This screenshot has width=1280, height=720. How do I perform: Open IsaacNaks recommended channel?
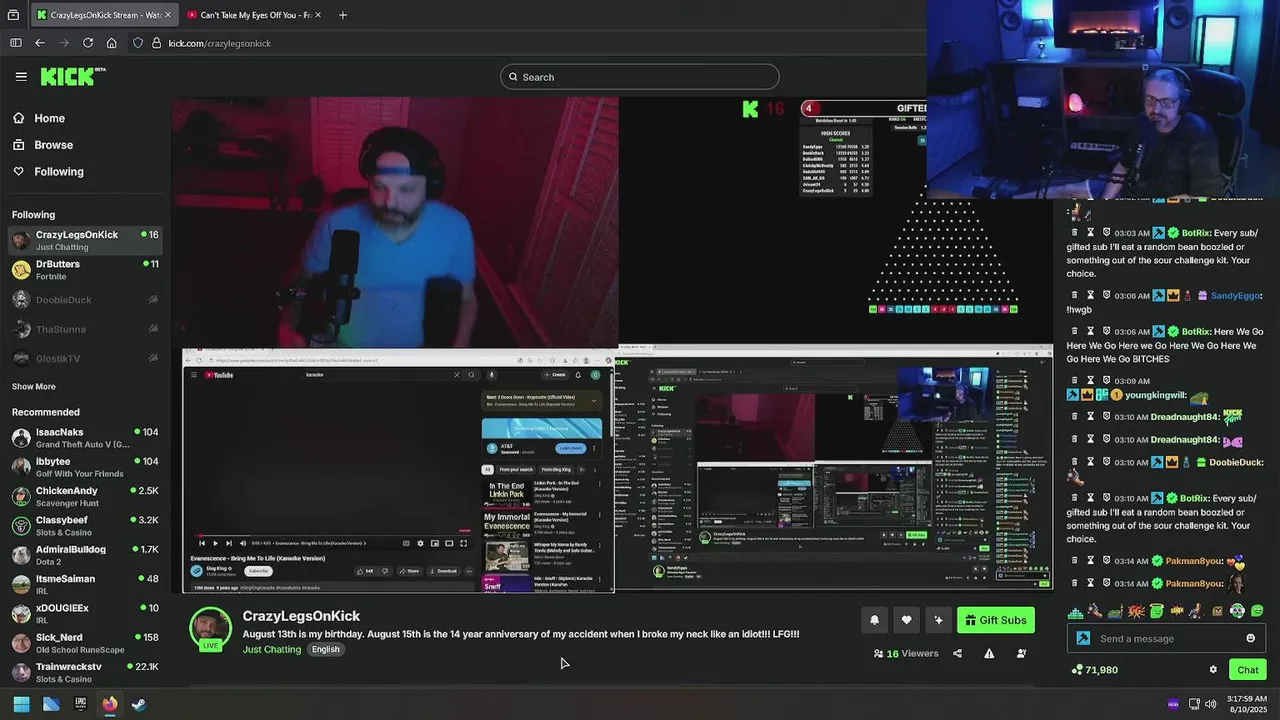point(85,438)
